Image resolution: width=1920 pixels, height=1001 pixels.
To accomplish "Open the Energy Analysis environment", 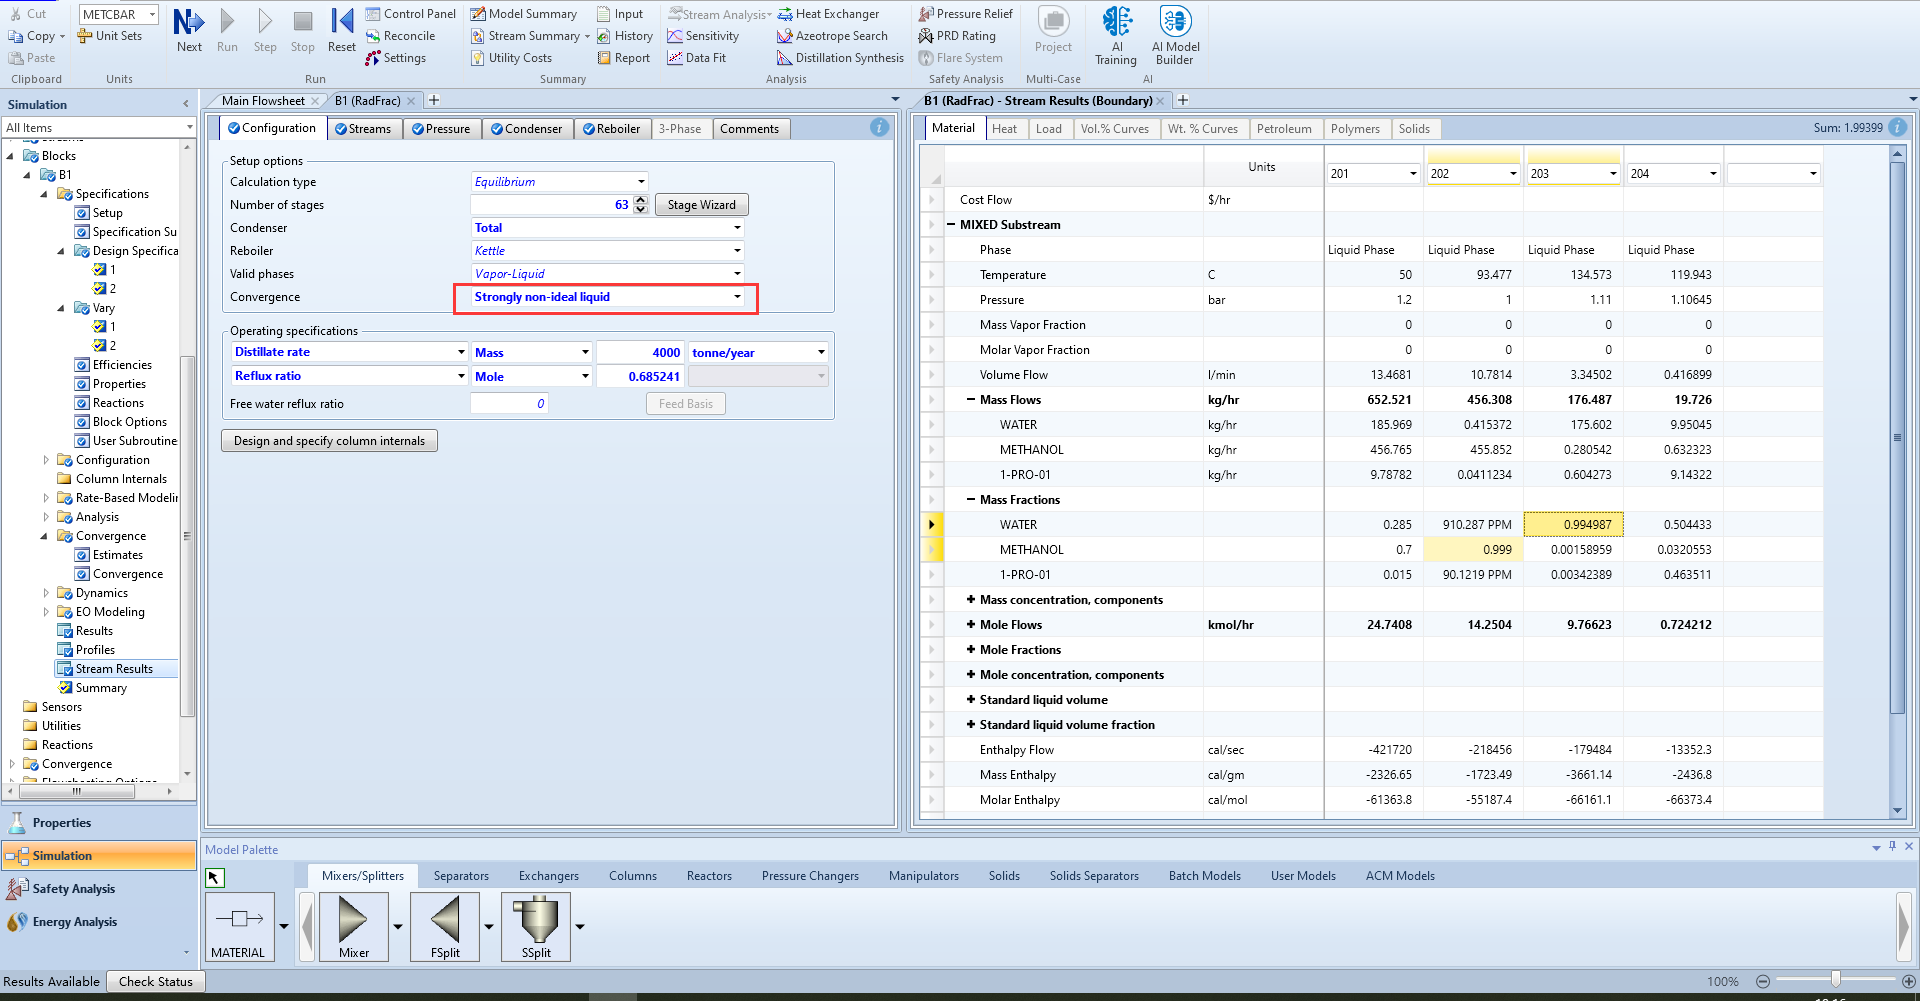I will (99, 922).
